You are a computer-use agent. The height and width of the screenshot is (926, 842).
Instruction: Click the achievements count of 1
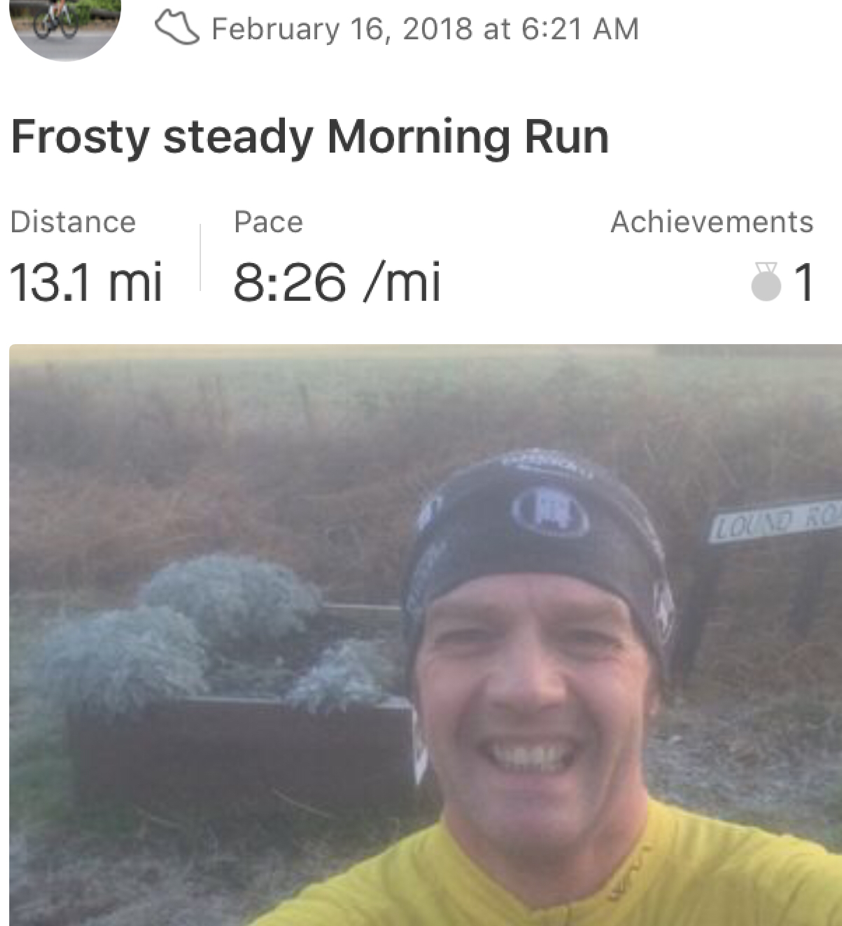[804, 282]
